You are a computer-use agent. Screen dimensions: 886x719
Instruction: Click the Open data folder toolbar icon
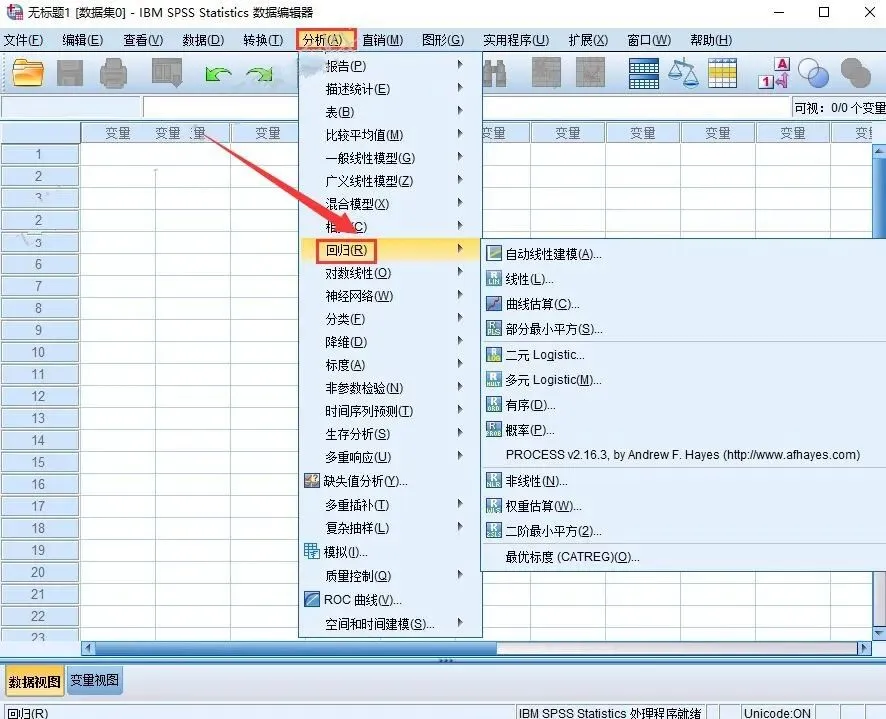(28, 73)
